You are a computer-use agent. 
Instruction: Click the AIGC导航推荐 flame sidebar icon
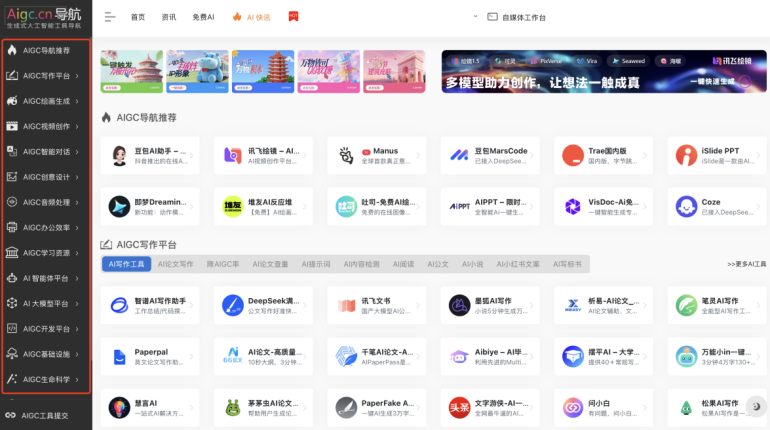[12, 50]
